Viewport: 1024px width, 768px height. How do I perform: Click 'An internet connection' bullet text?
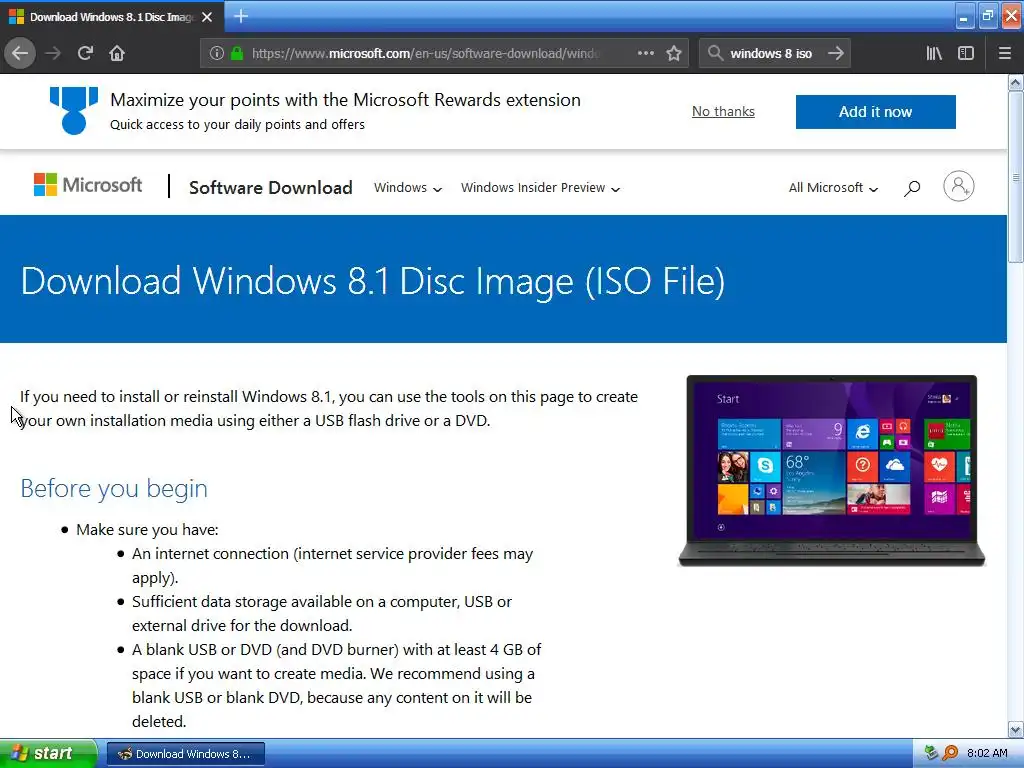point(332,566)
